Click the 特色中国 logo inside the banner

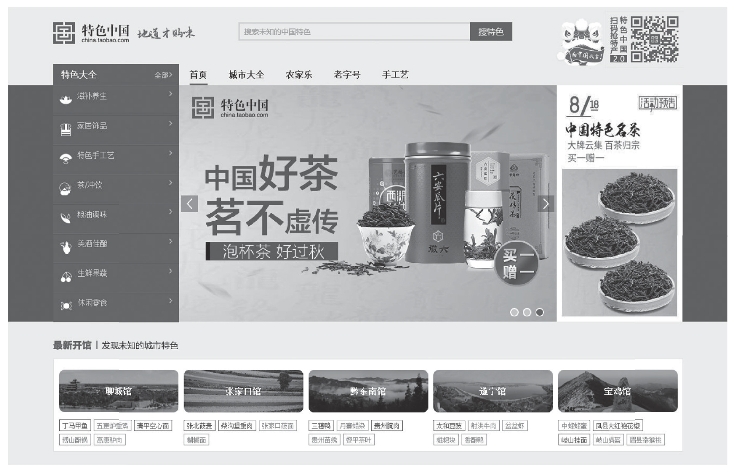(x=230, y=108)
